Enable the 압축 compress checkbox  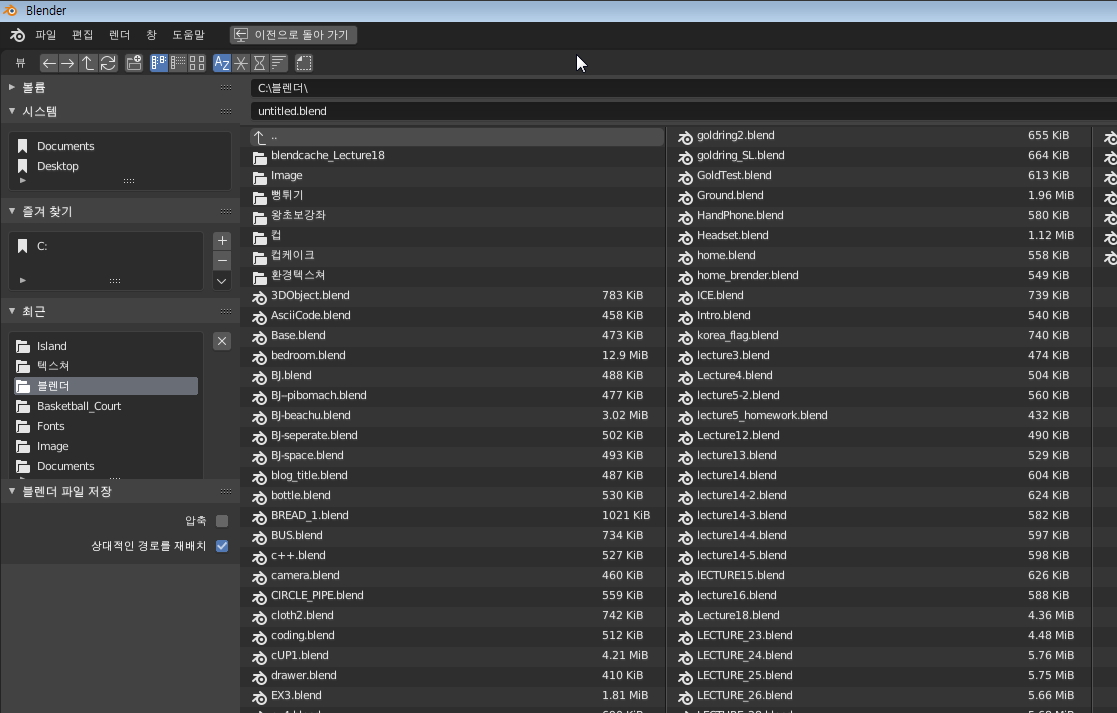[x=222, y=521]
